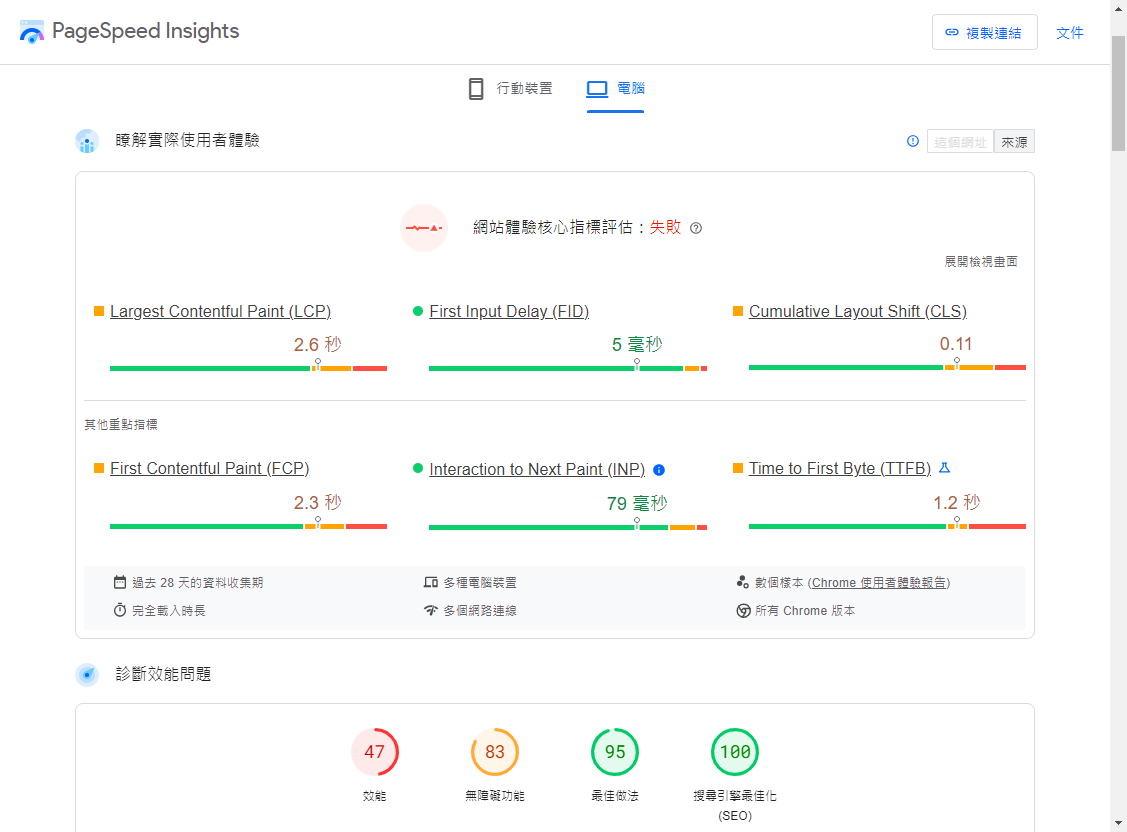Click the 83 無障礙功能 score gauge
Image resolution: width=1127 pixels, height=832 pixels.
coord(494,752)
